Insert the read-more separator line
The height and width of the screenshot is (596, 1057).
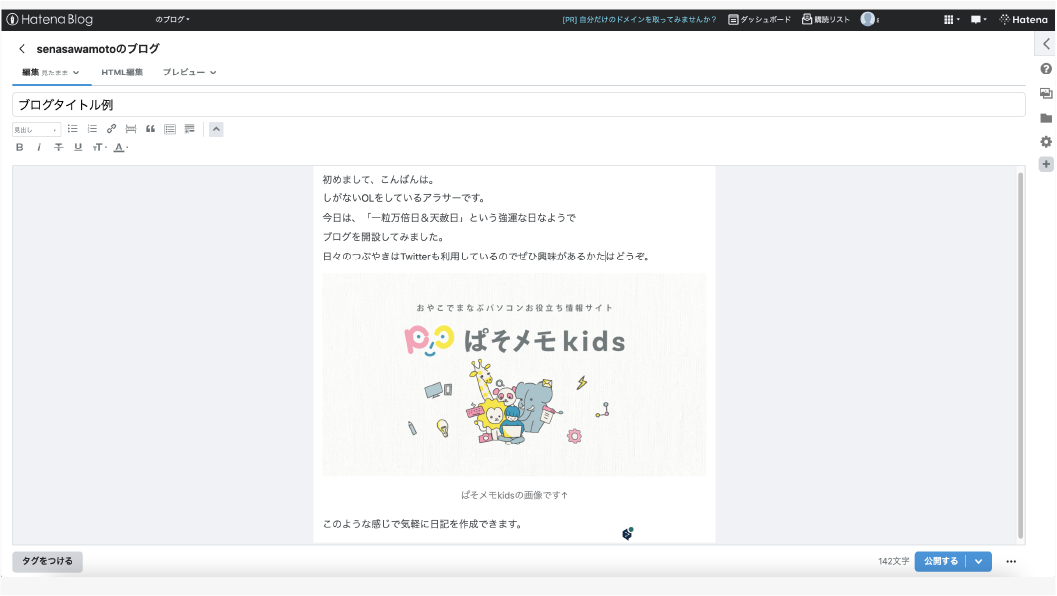coord(131,129)
